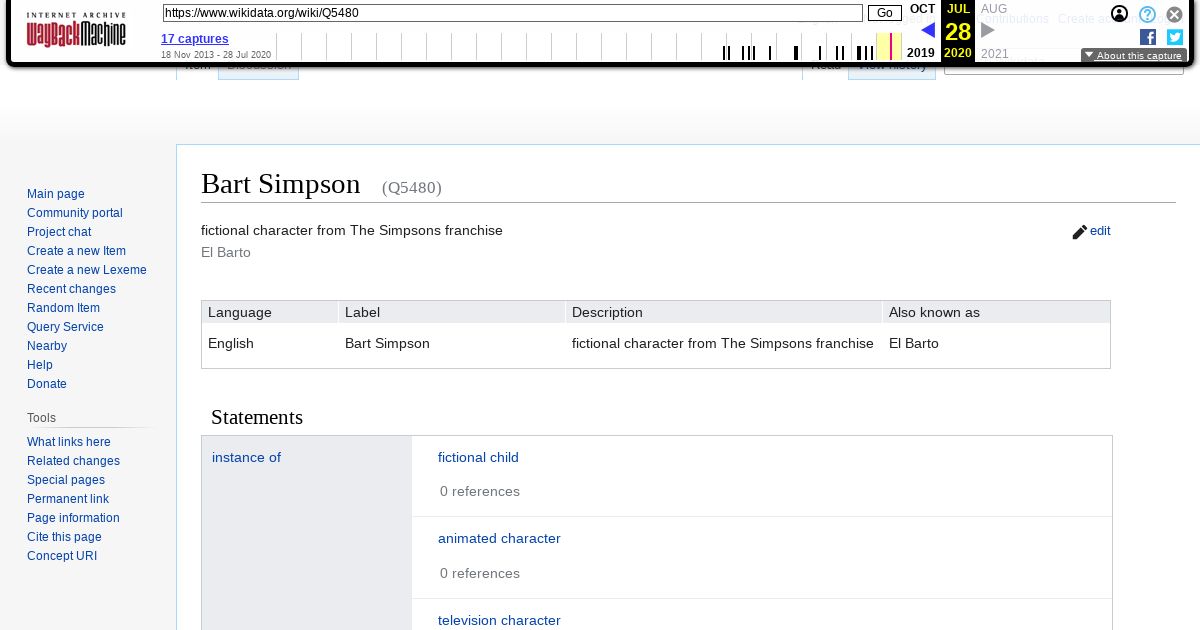Image resolution: width=1200 pixels, height=630 pixels.
Task: Click the pencil edit icon
Action: (1079, 232)
